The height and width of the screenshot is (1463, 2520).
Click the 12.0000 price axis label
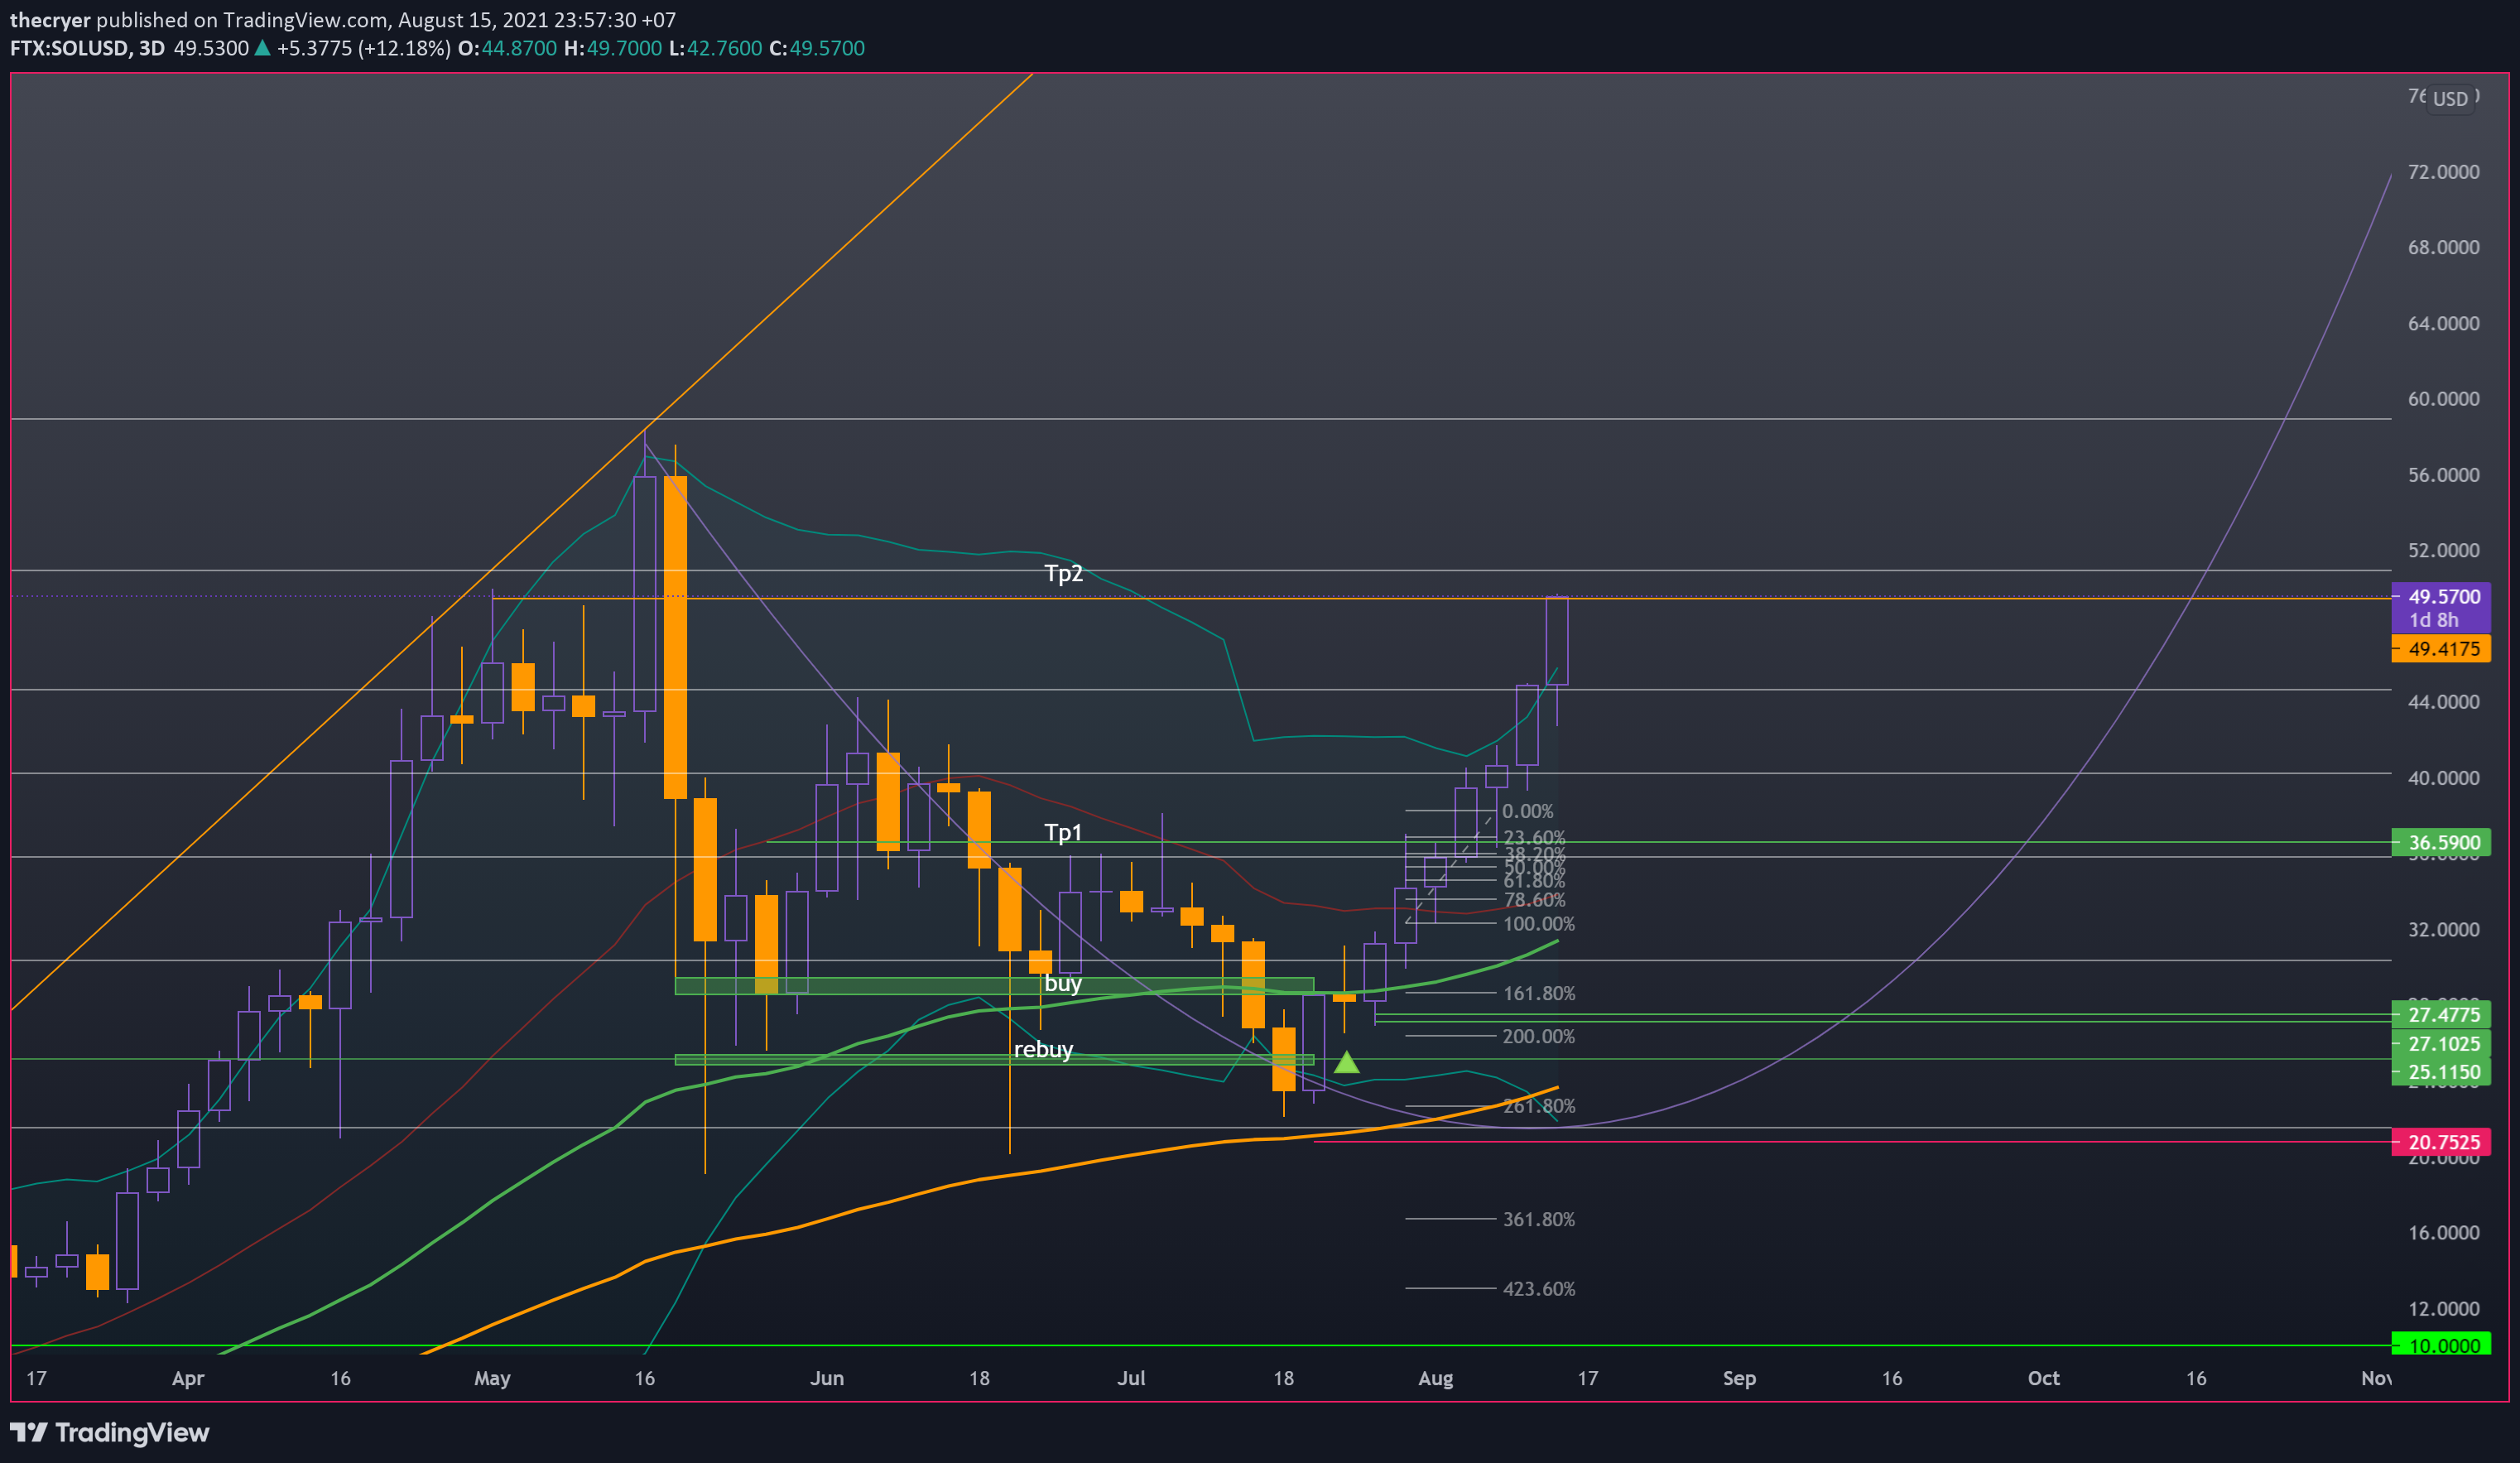(2443, 1308)
